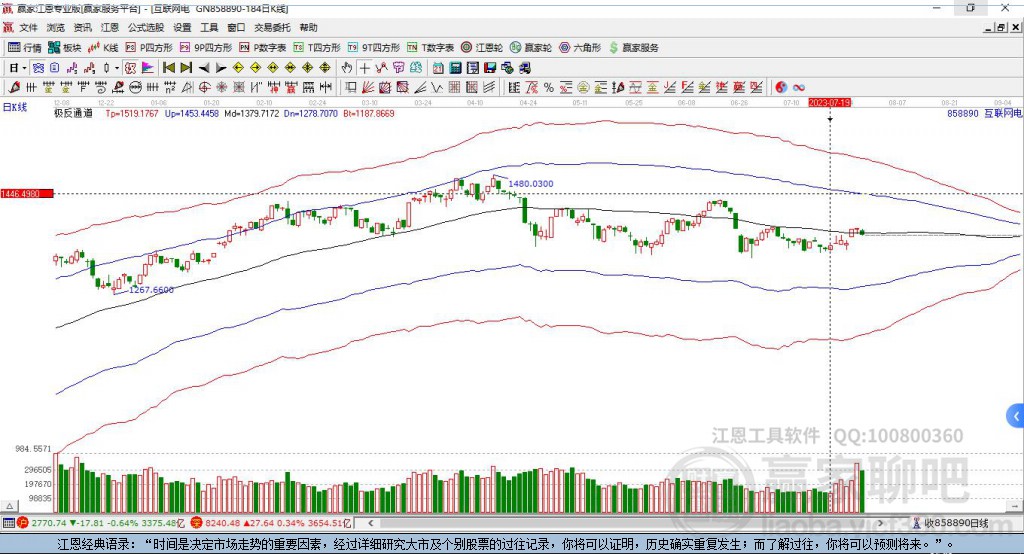
Task: Select the Gann fan lines icon
Action: pyautogui.click(x=368, y=88)
